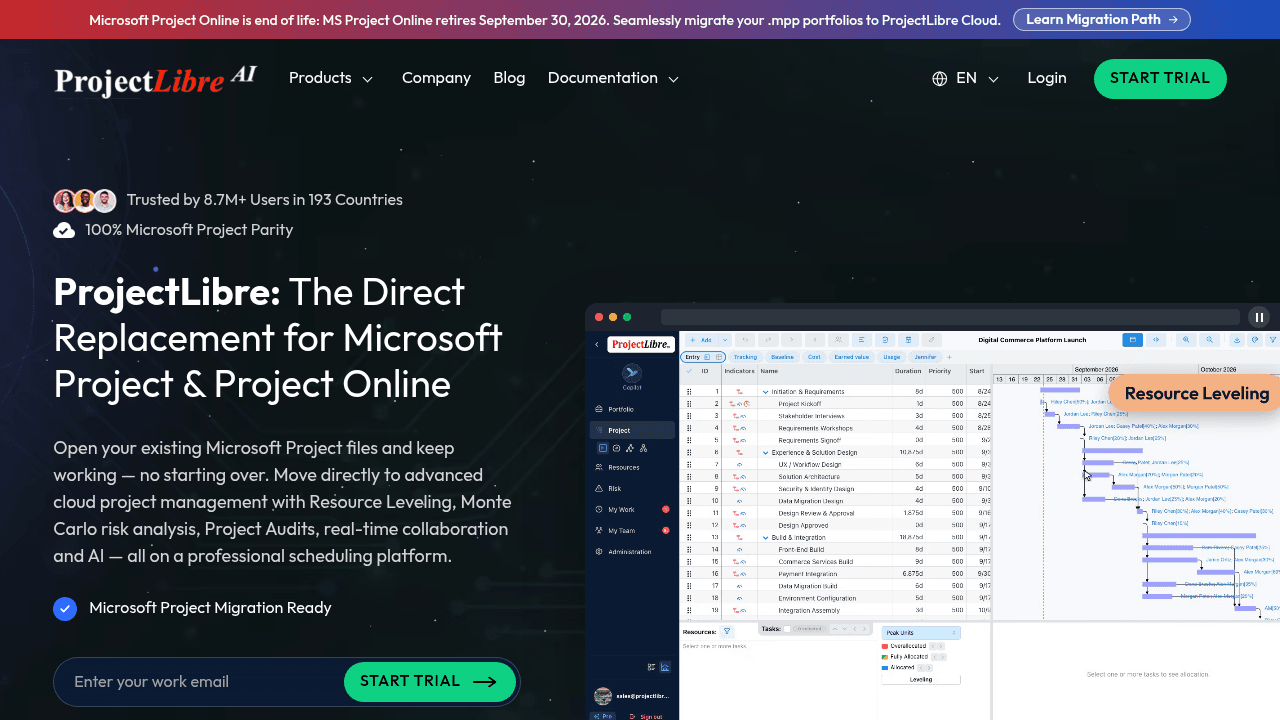
Task: Collapse Experience & Solution Design group
Action: click(x=766, y=452)
